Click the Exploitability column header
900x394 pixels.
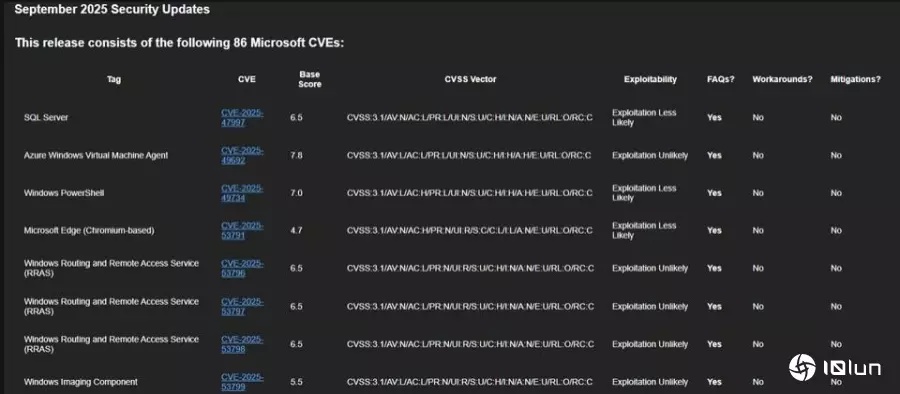pyautogui.click(x=650, y=79)
